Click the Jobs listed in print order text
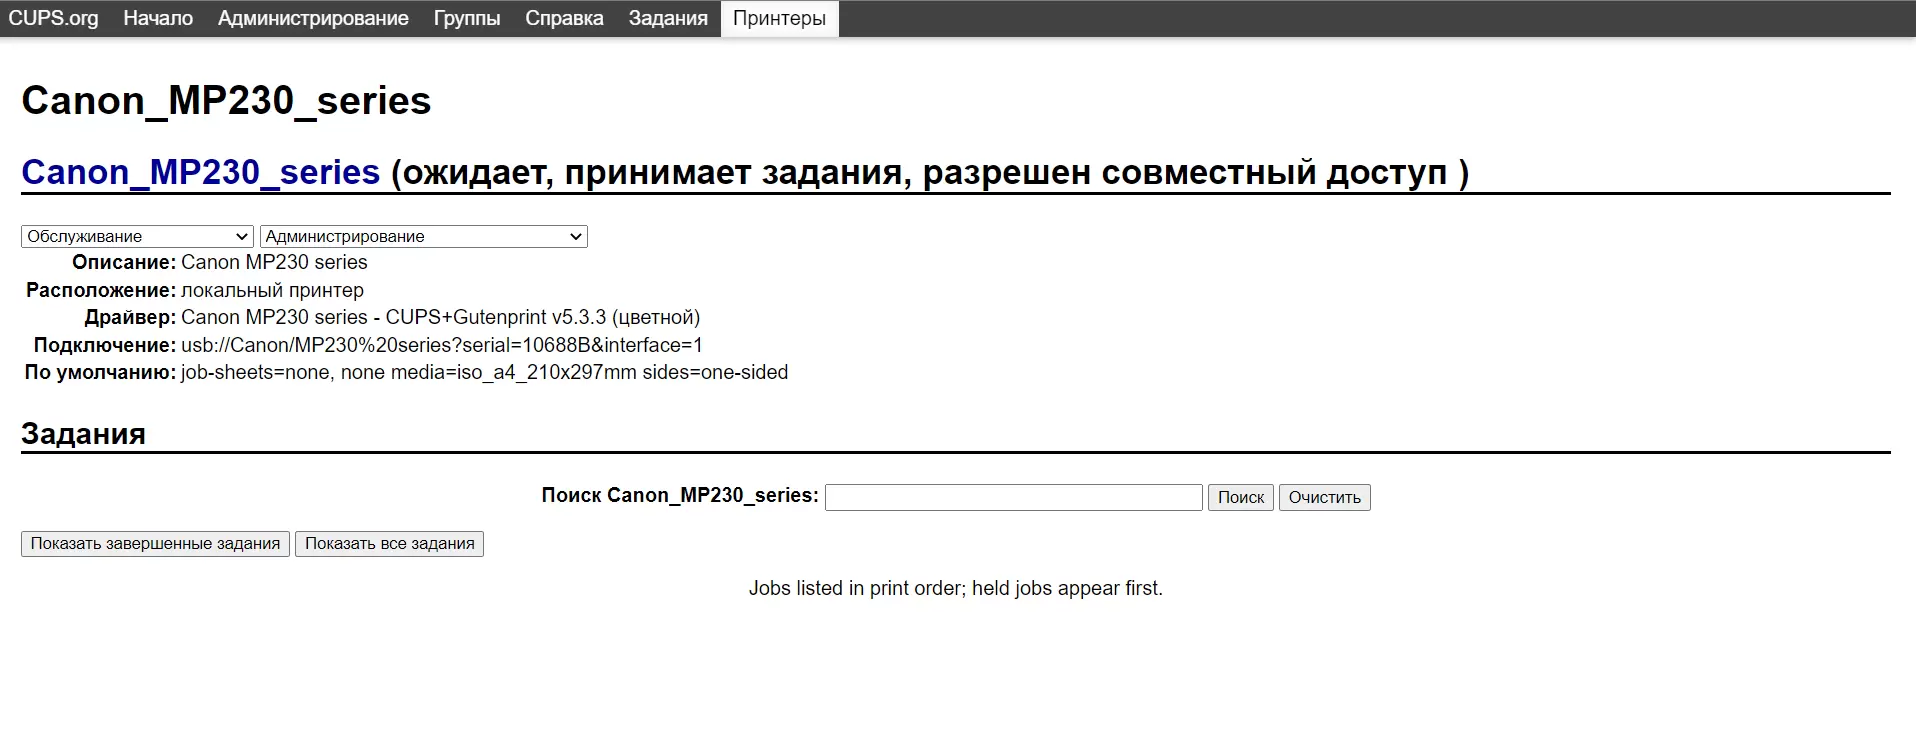The width and height of the screenshot is (1916, 732). 956,588
